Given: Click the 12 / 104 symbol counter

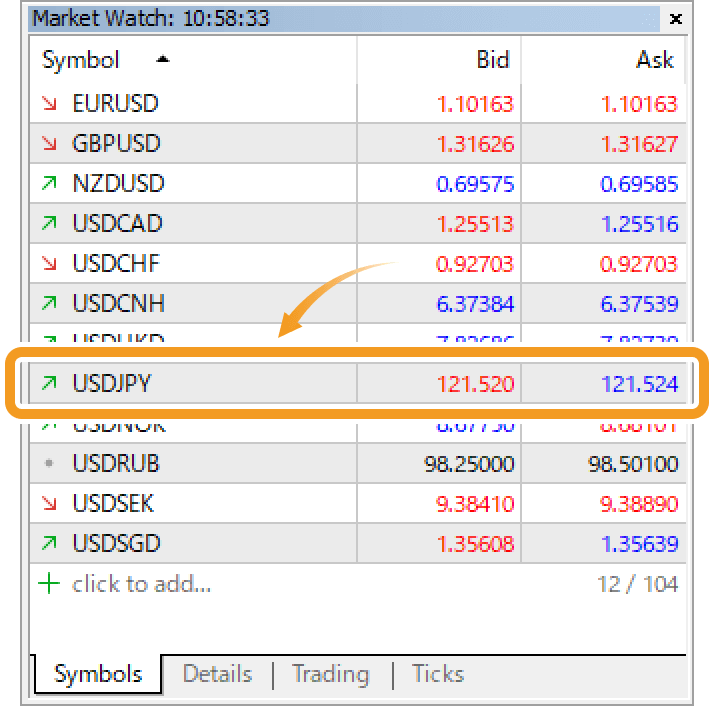Looking at the screenshot, I should [638, 584].
